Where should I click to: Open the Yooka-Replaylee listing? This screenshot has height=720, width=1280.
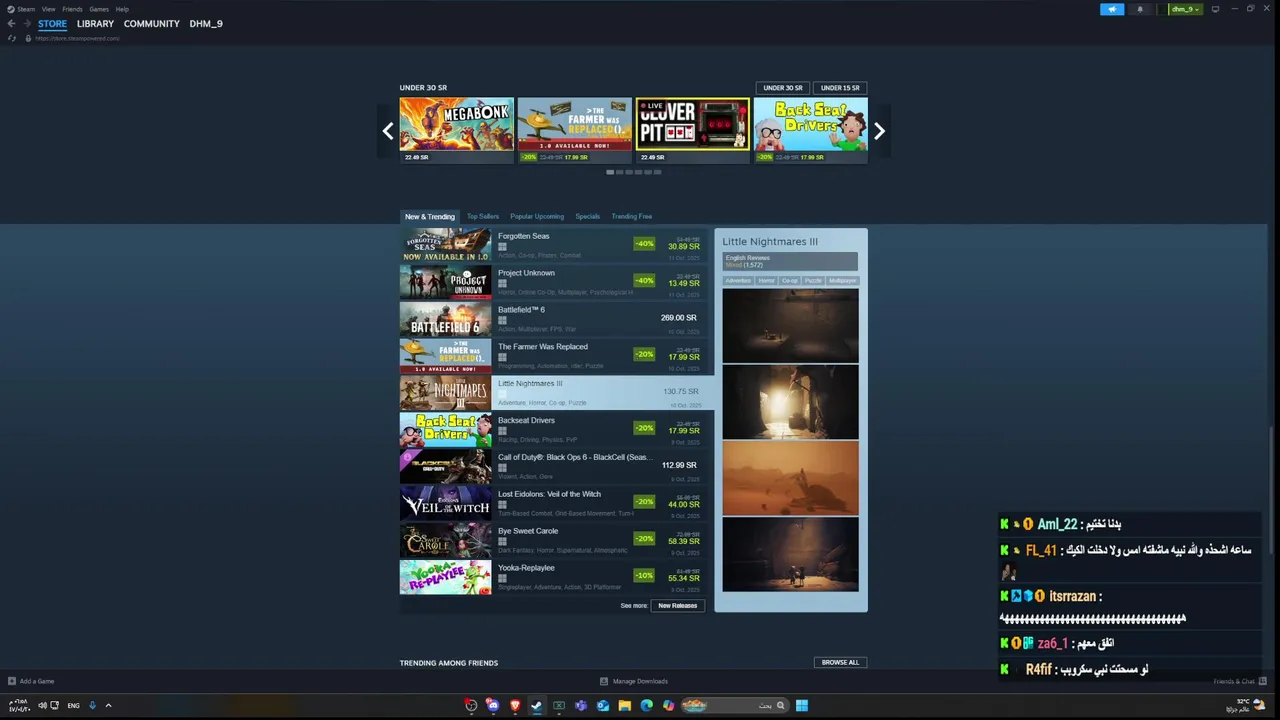click(x=554, y=577)
